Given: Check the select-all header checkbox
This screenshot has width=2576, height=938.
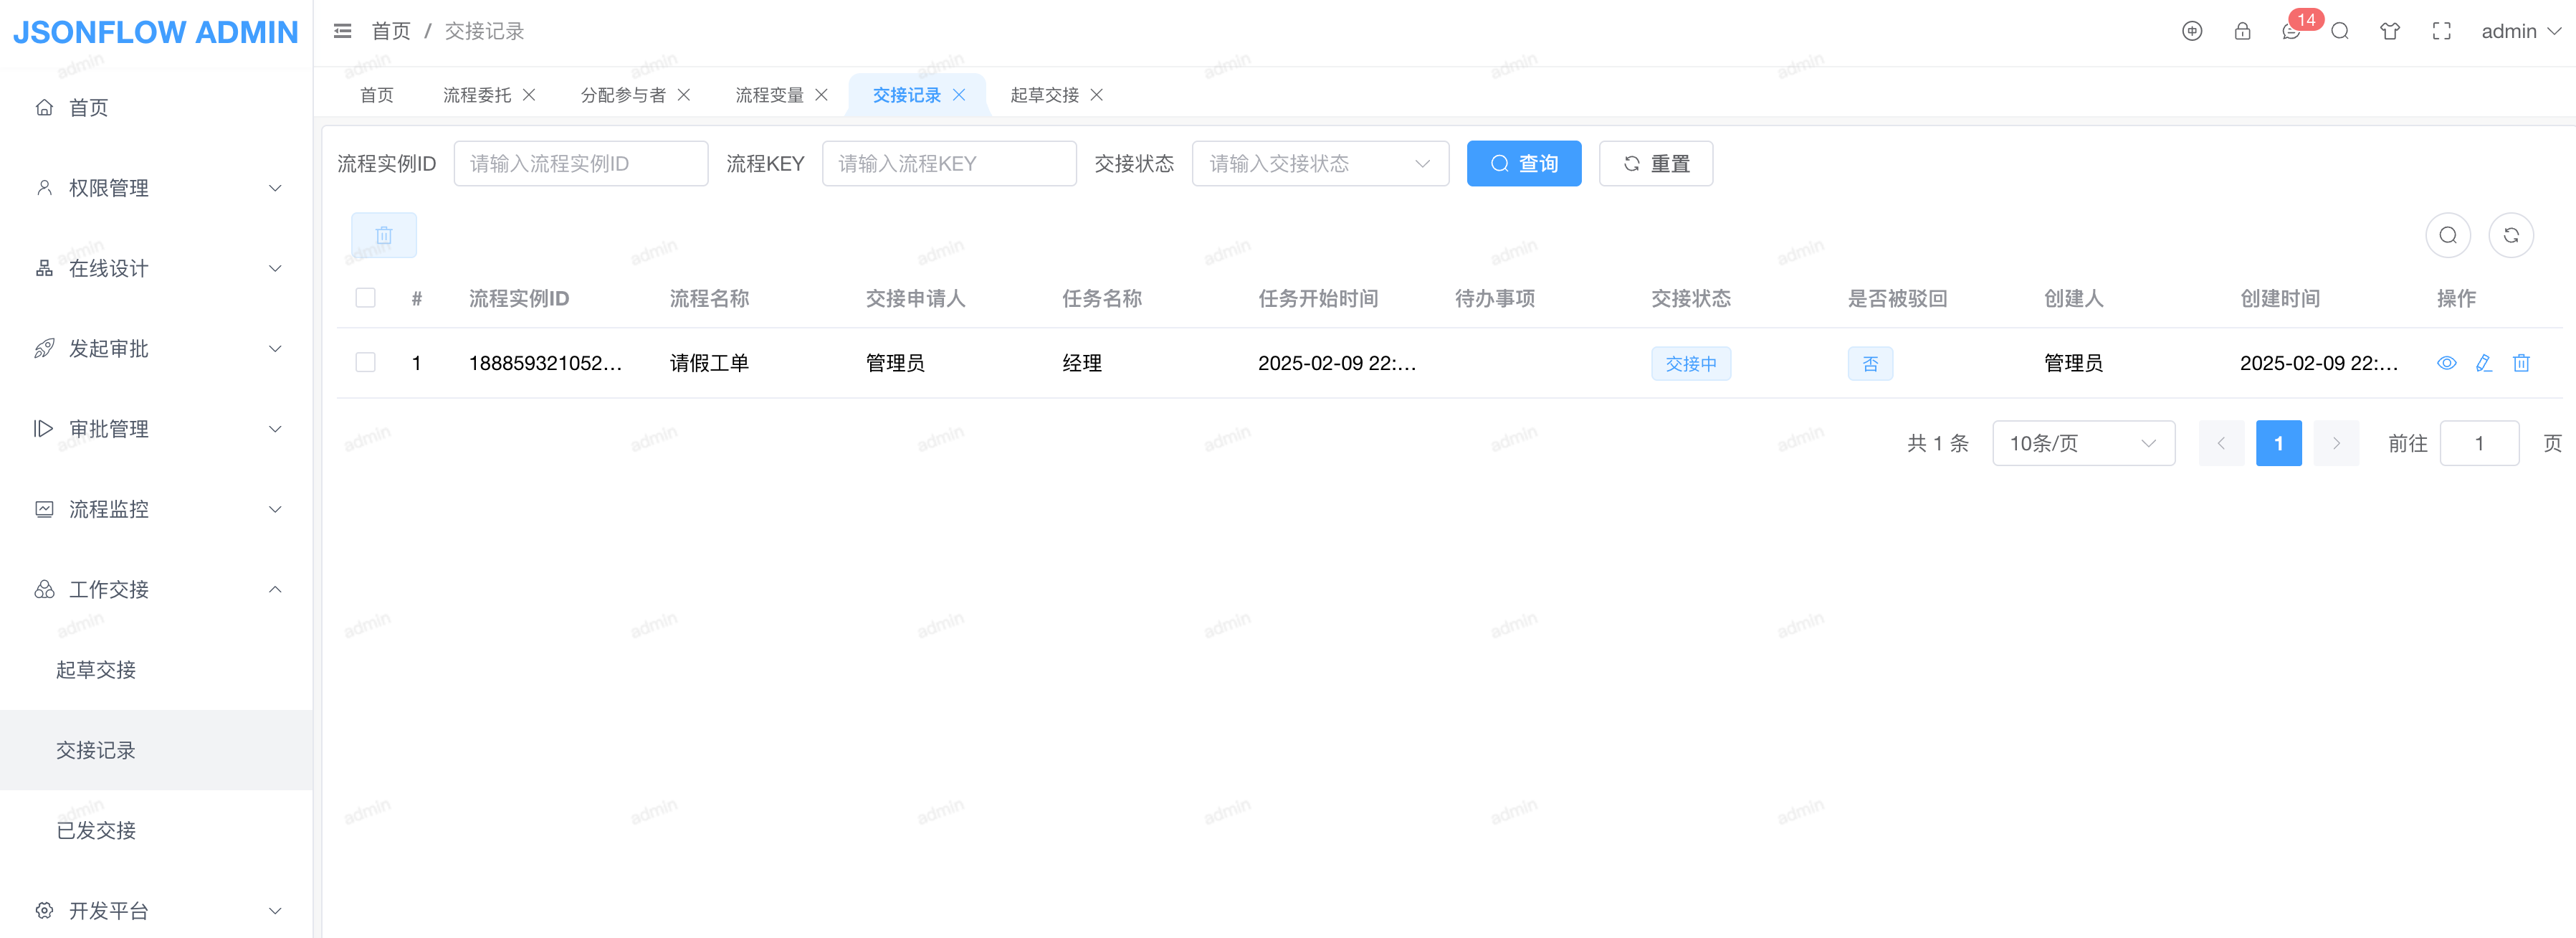Looking at the screenshot, I should [366, 298].
